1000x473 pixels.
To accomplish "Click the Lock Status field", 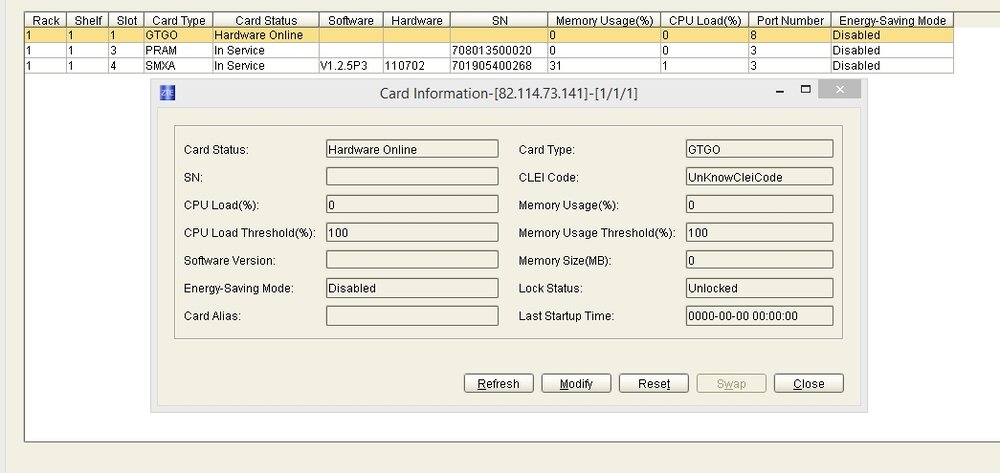I will (x=759, y=288).
